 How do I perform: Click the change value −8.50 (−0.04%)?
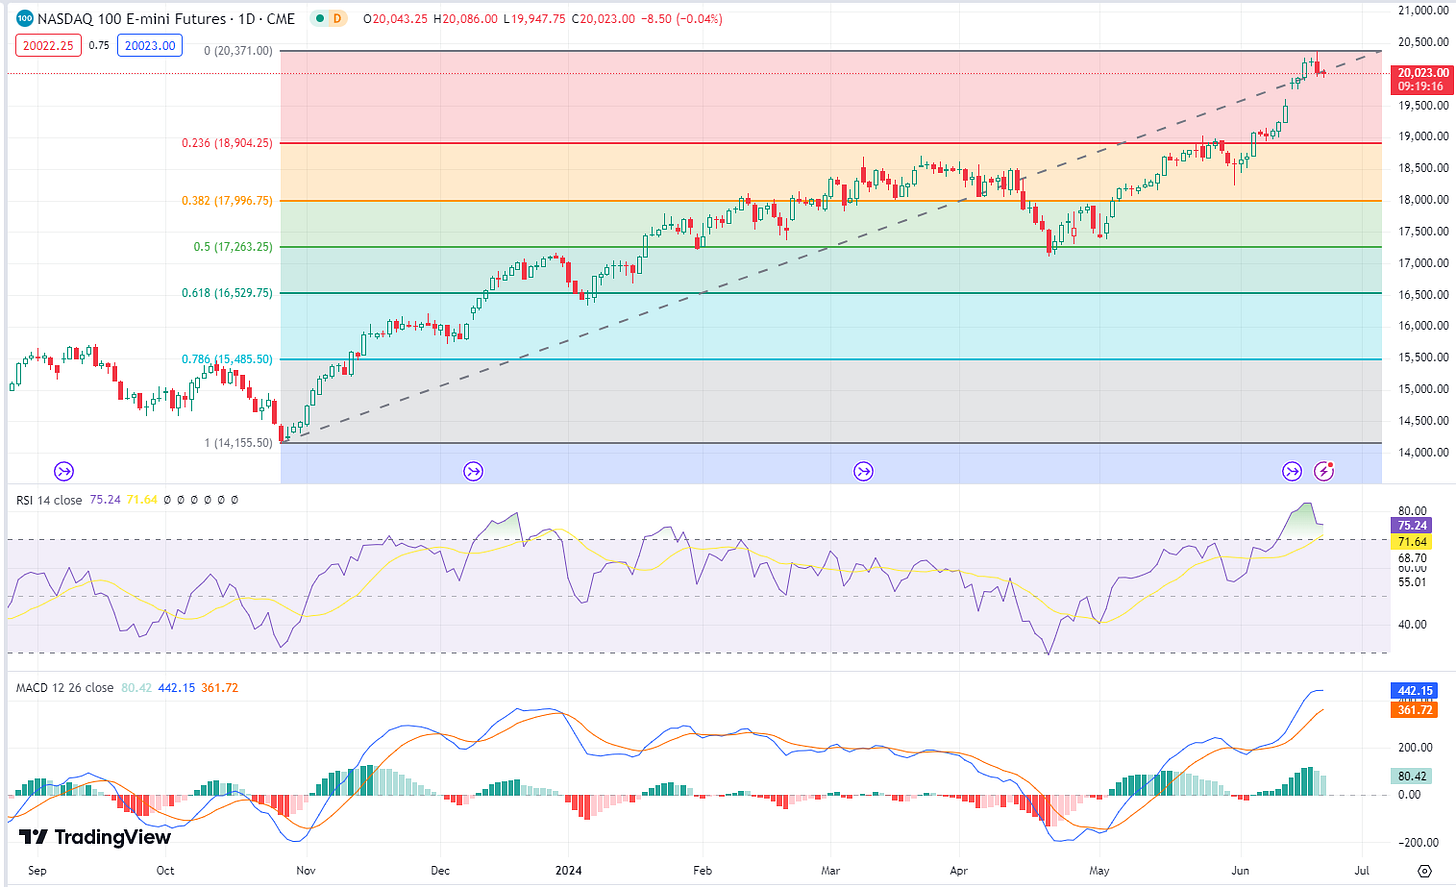point(682,19)
